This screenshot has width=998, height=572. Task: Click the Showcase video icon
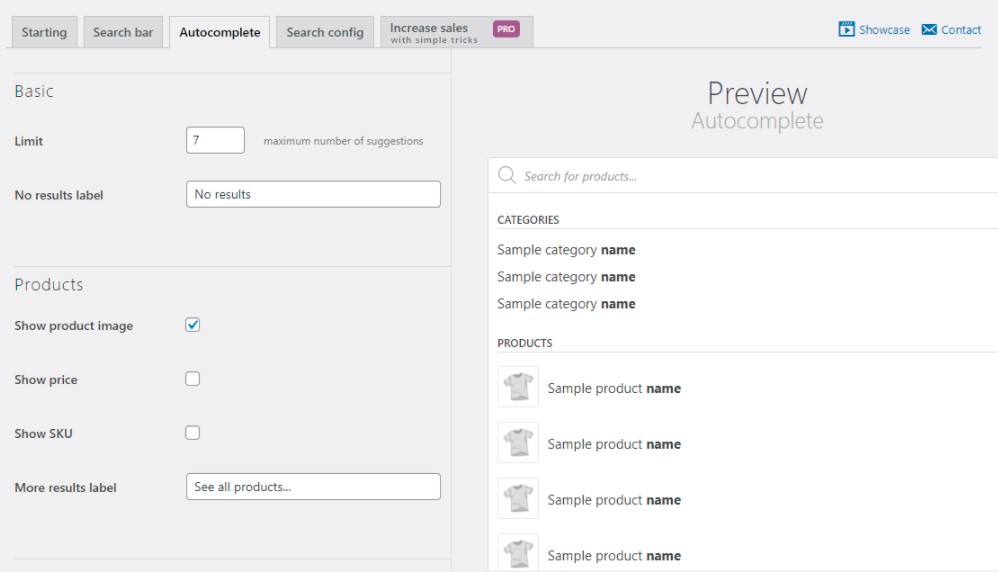tap(847, 30)
